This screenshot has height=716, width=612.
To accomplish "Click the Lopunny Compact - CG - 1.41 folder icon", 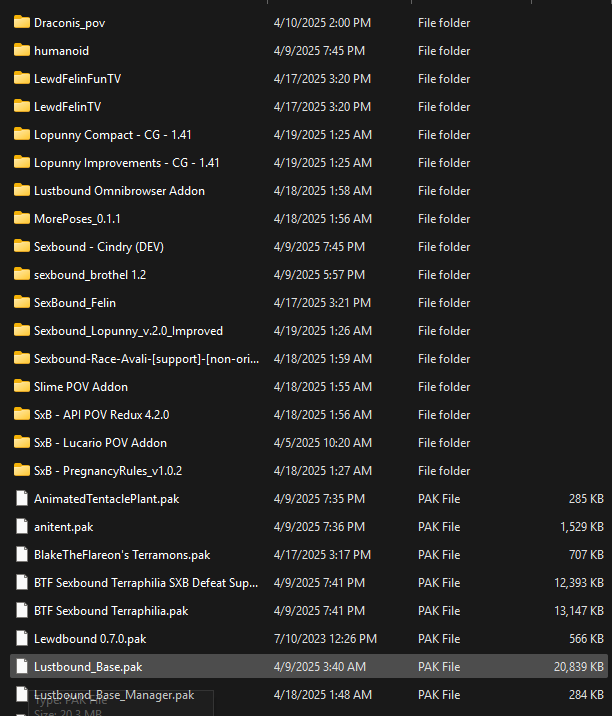I will [21, 134].
